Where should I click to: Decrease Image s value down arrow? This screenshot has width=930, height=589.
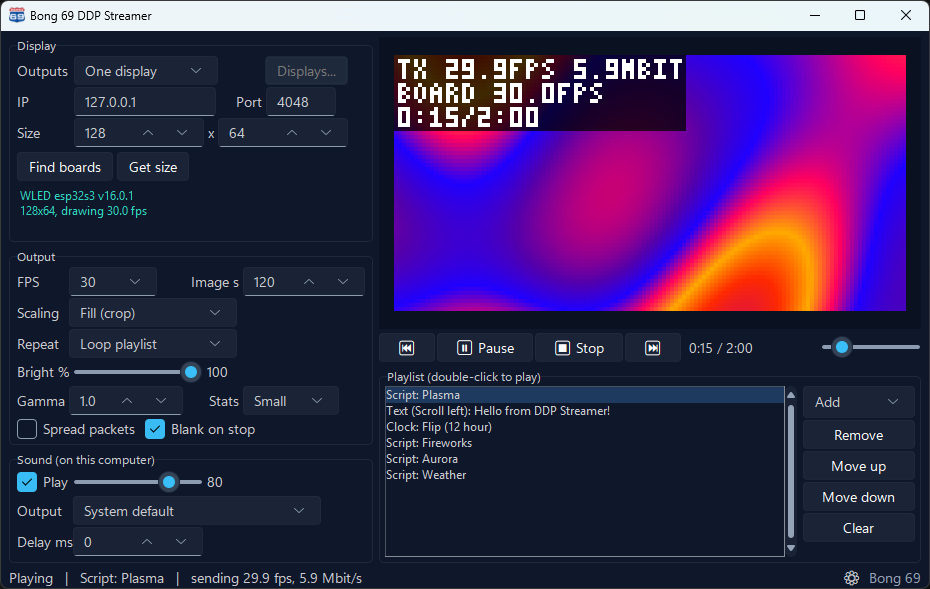343,282
